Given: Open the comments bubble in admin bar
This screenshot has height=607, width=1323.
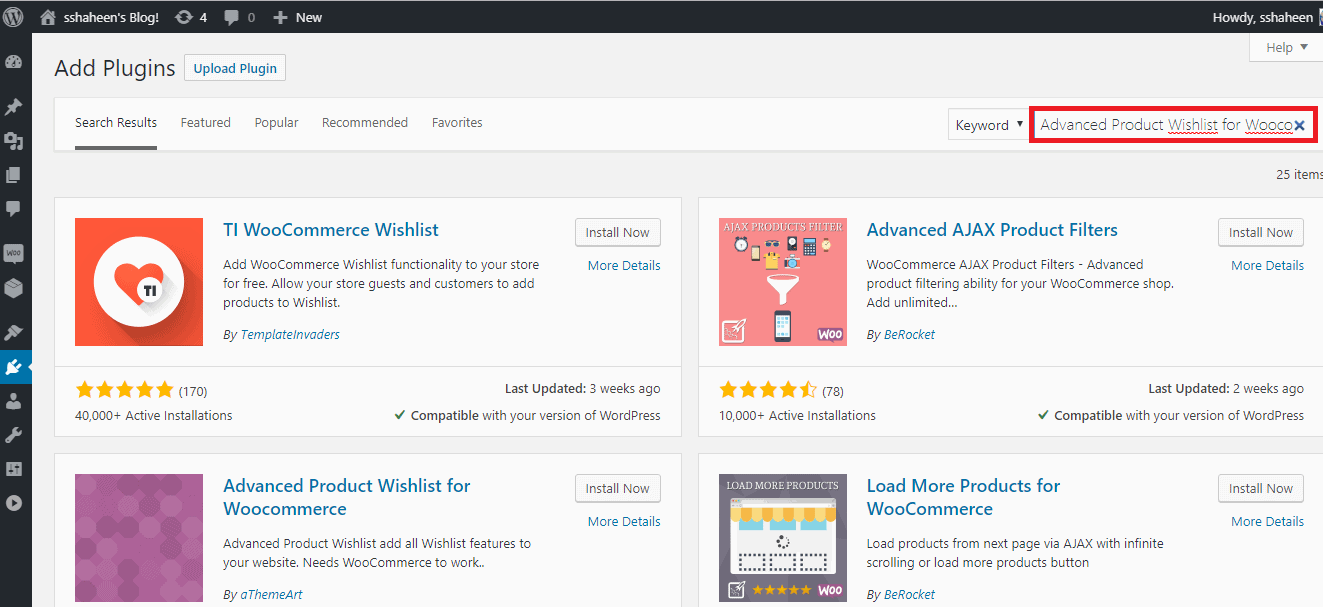Looking at the screenshot, I should 239,17.
